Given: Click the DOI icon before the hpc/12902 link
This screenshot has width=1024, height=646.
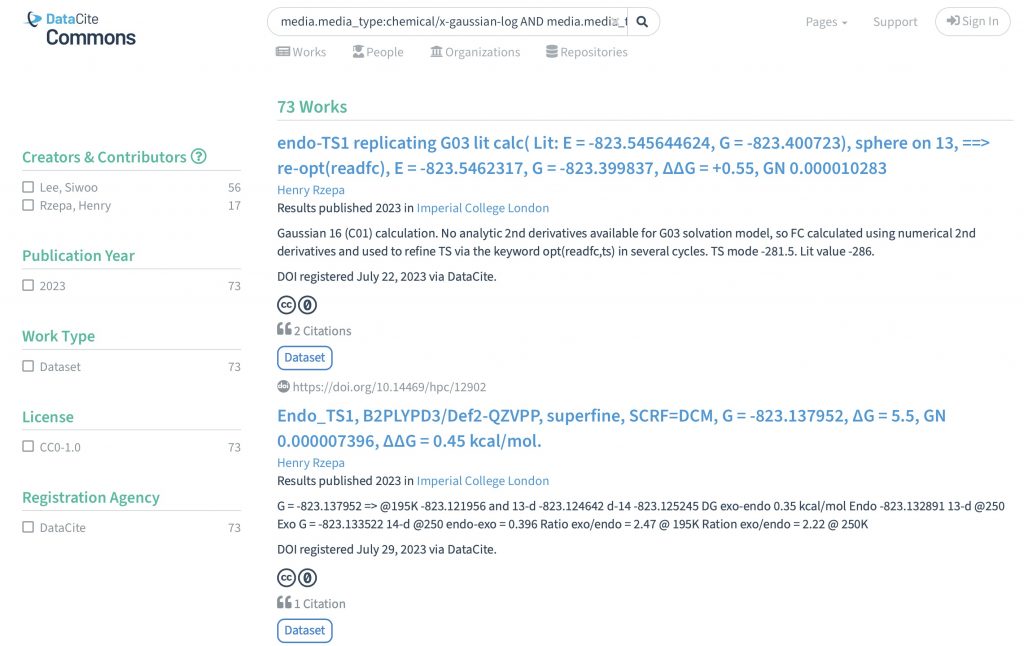Looking at the screenshot, I should (x=283, y=386).
